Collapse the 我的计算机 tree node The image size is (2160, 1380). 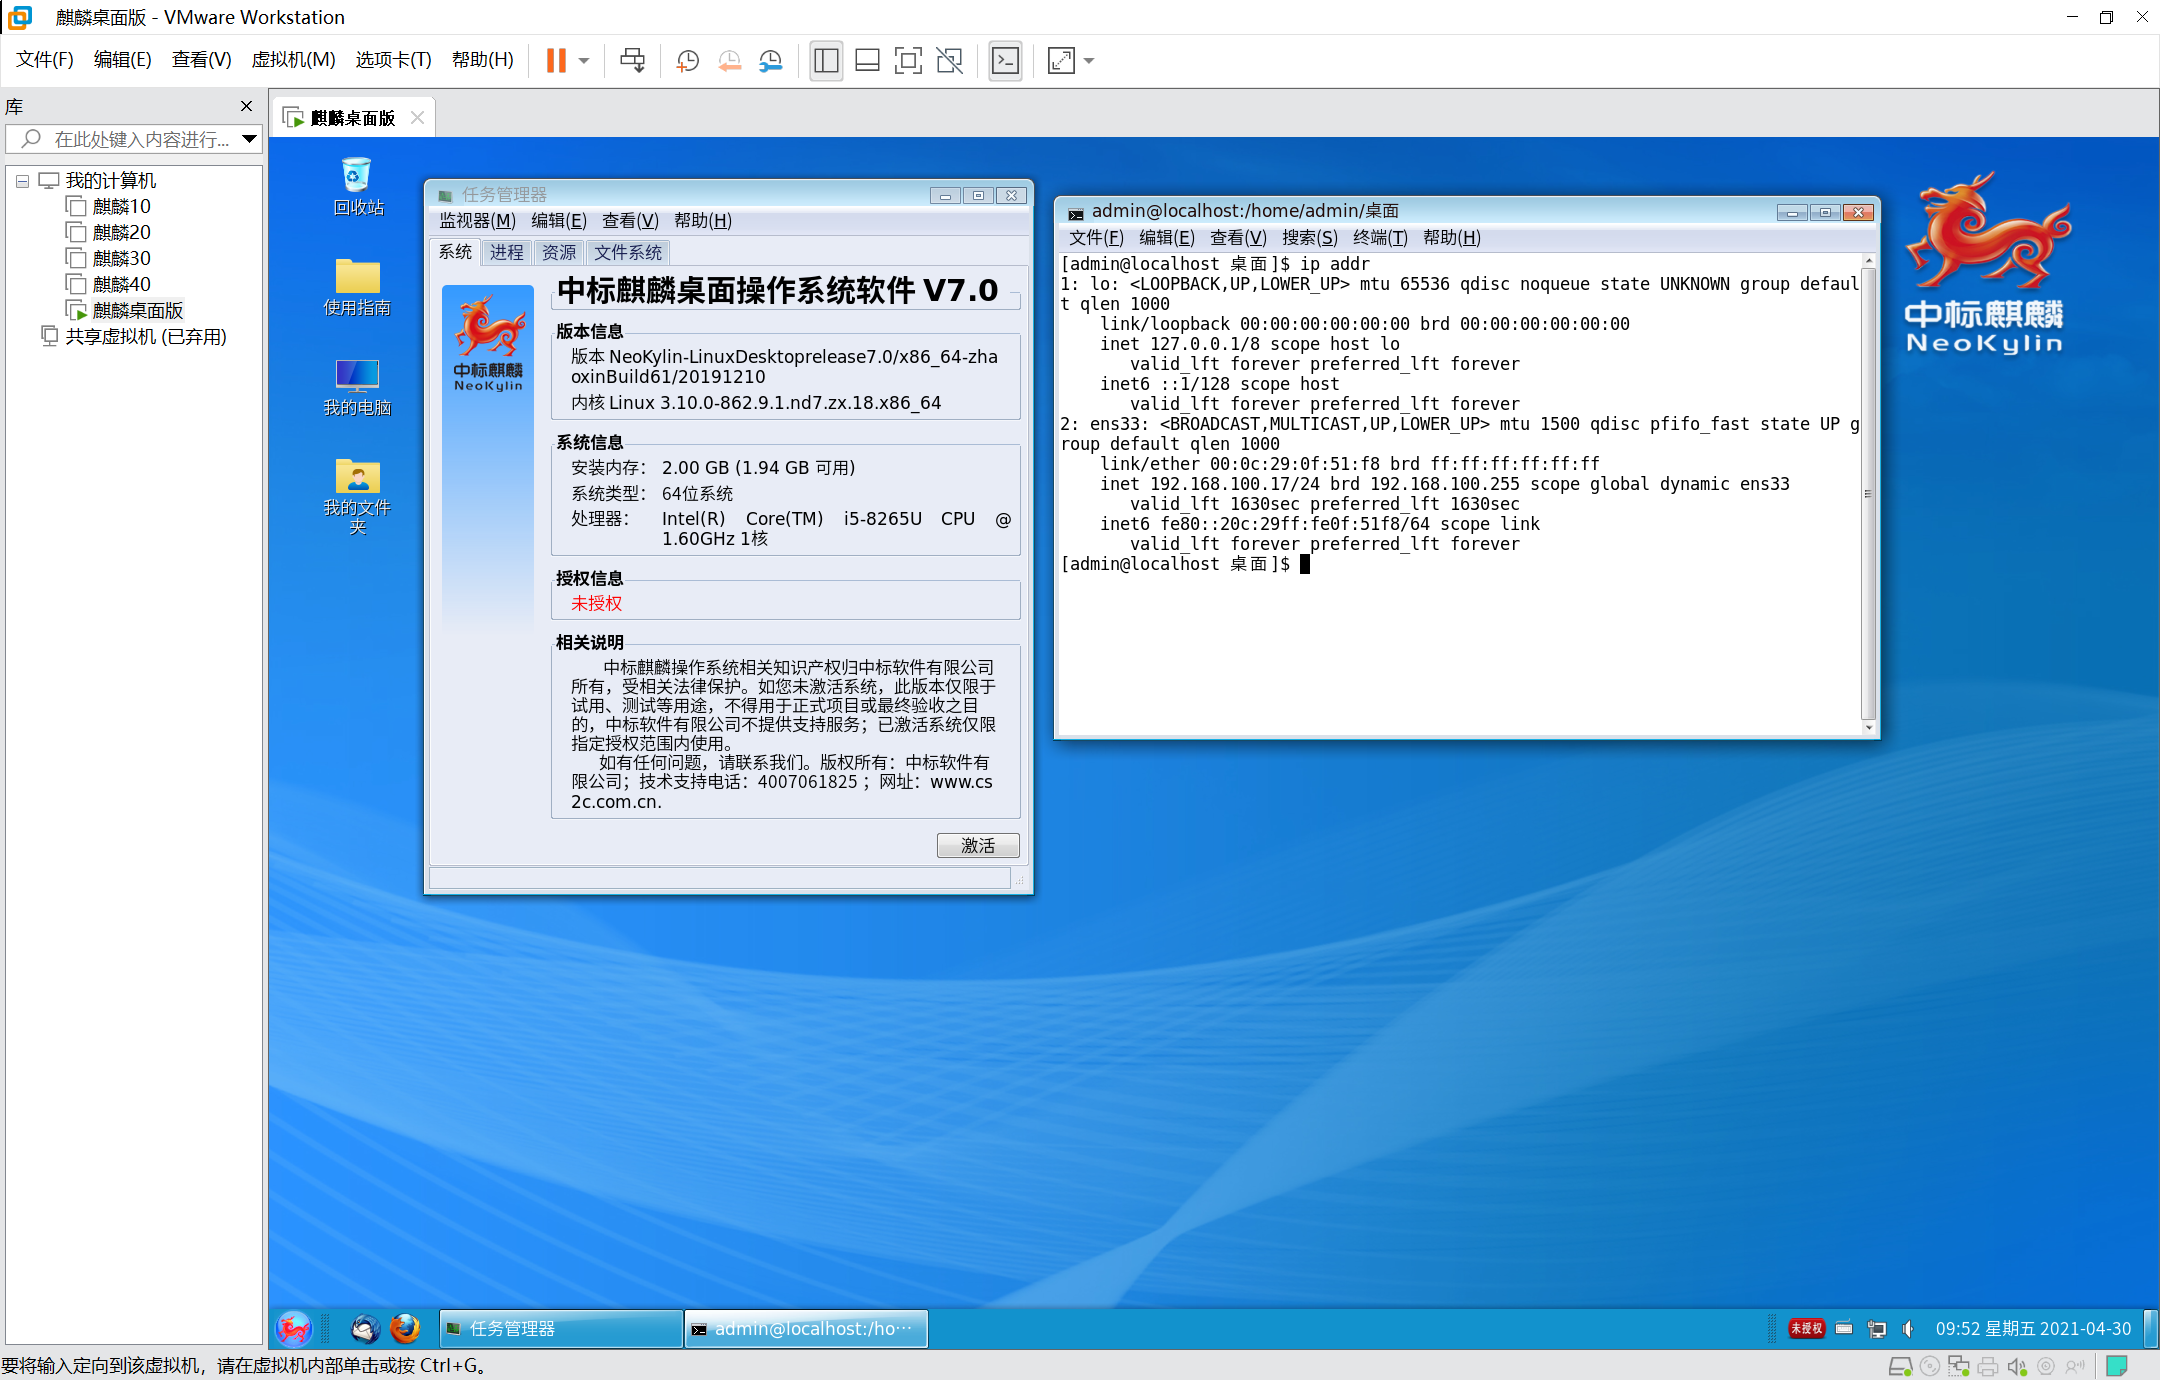click(x=22, y=181)
